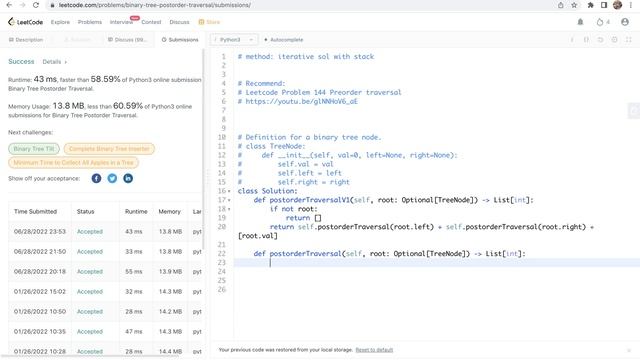This screenshot has height=360, width=640.
Task: Collapse code fold arrow at line 16
Action: click(x=229, y=191)
